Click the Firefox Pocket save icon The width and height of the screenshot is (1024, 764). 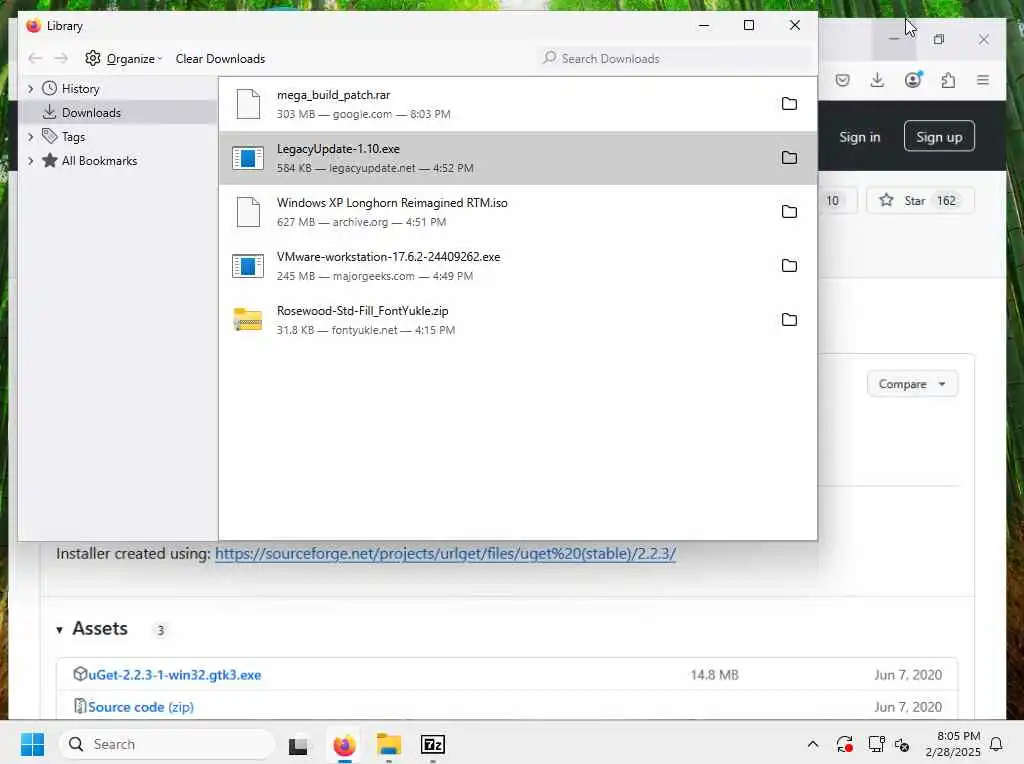pos(842,80)
